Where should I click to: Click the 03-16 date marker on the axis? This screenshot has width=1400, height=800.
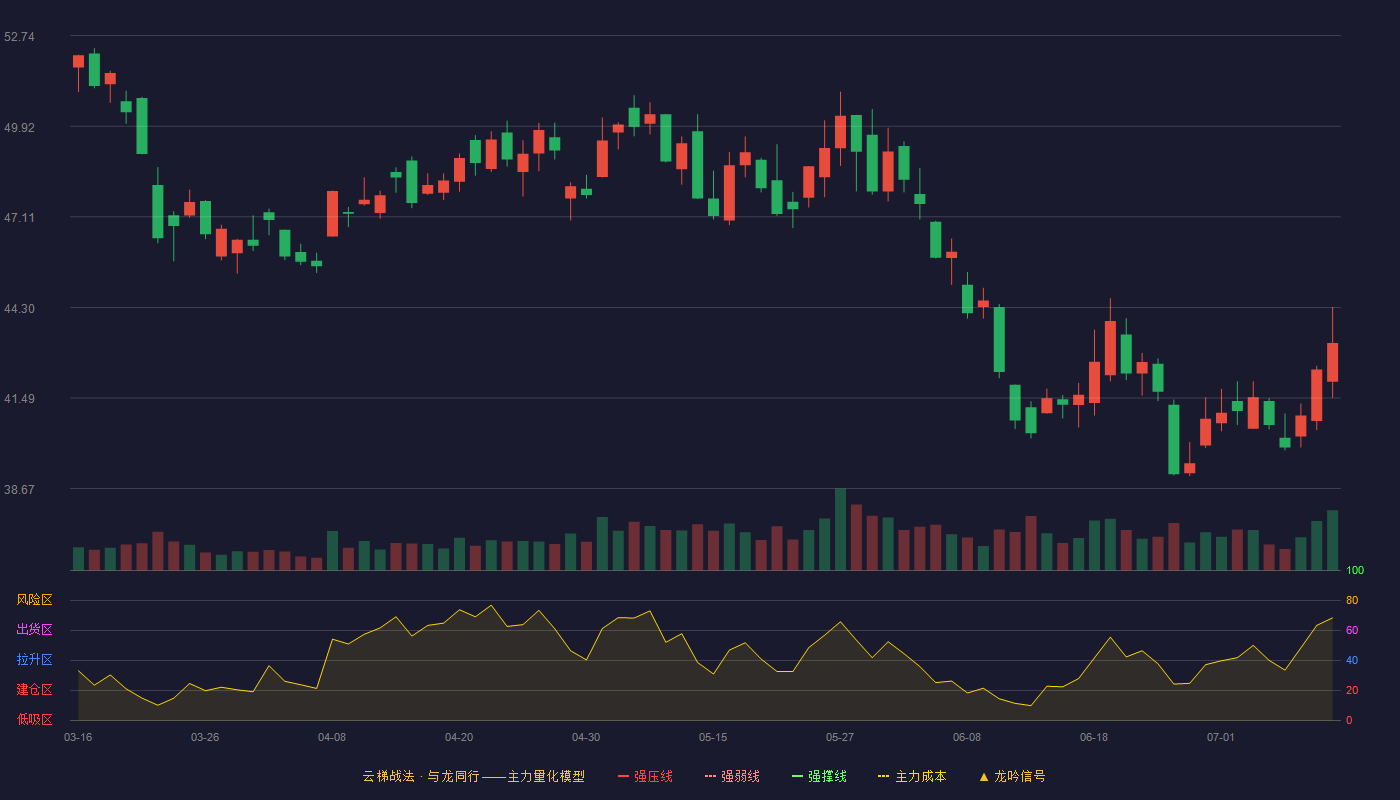tap(78, 737)
